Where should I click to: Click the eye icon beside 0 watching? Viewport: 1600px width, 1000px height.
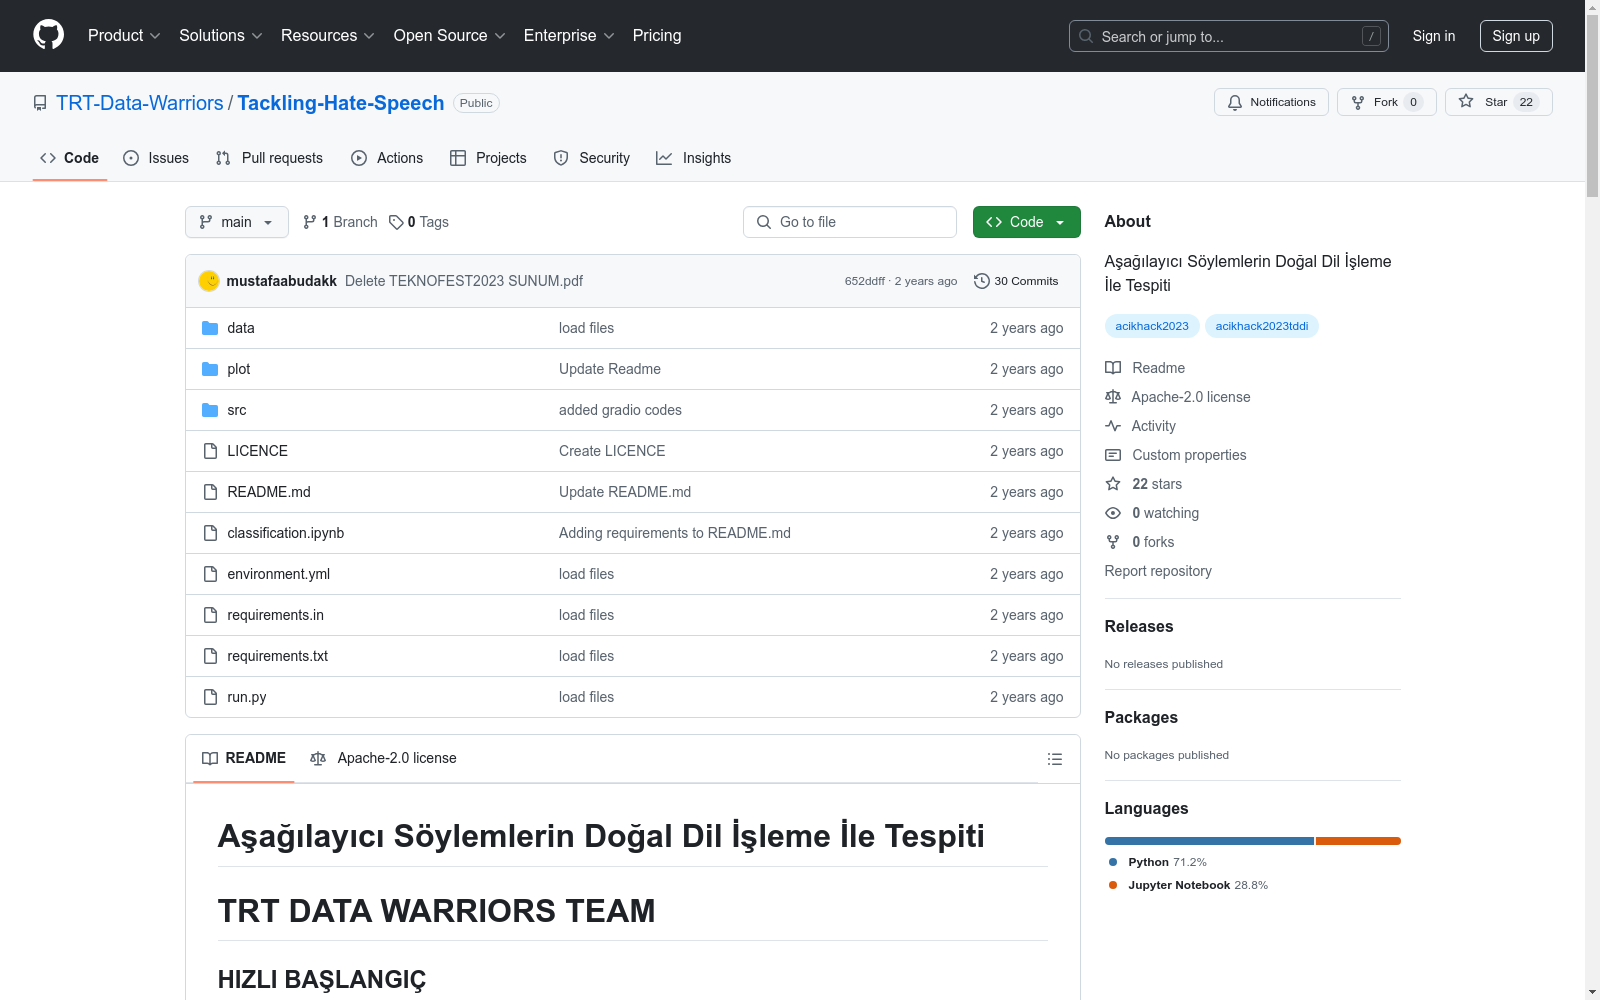tap(1113, 513)
